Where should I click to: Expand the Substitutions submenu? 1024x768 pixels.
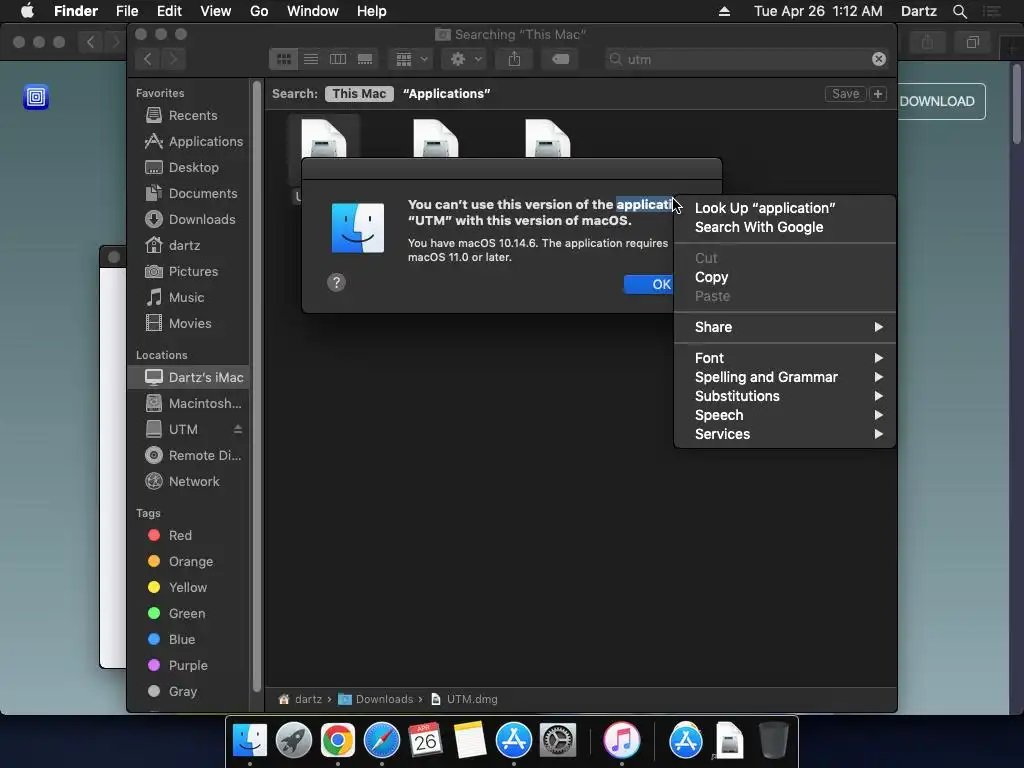[x=784, y=396]
